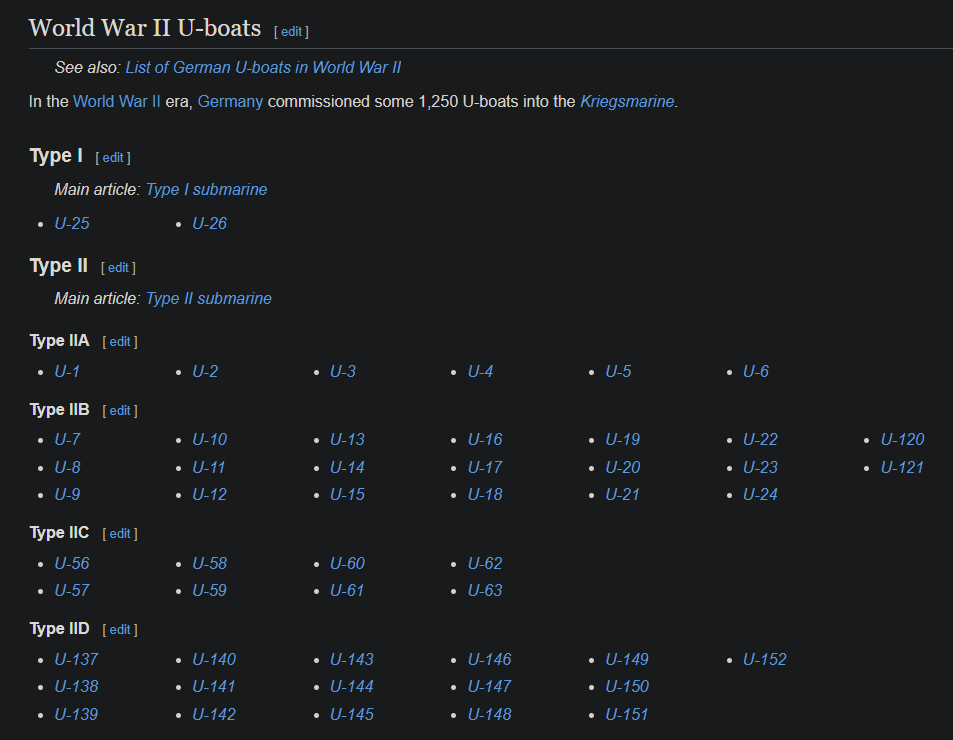Open the U-152 link
953x740 pixels.
pos(765,660)
